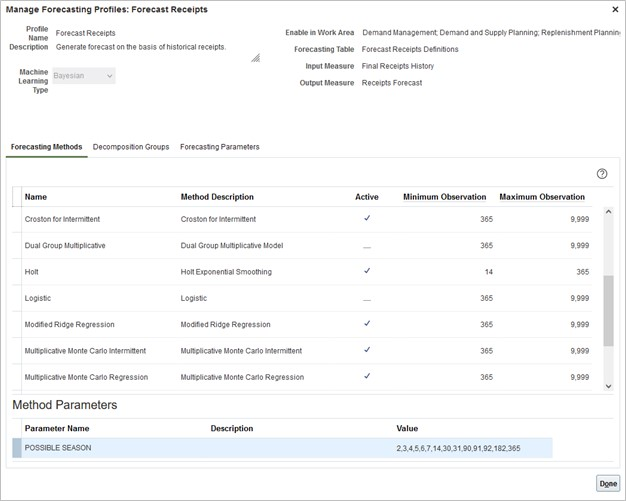The height and width of the screenshot is (501, 626).
Task: Click Holt minimum observation value 14
Action: (489, 272)
